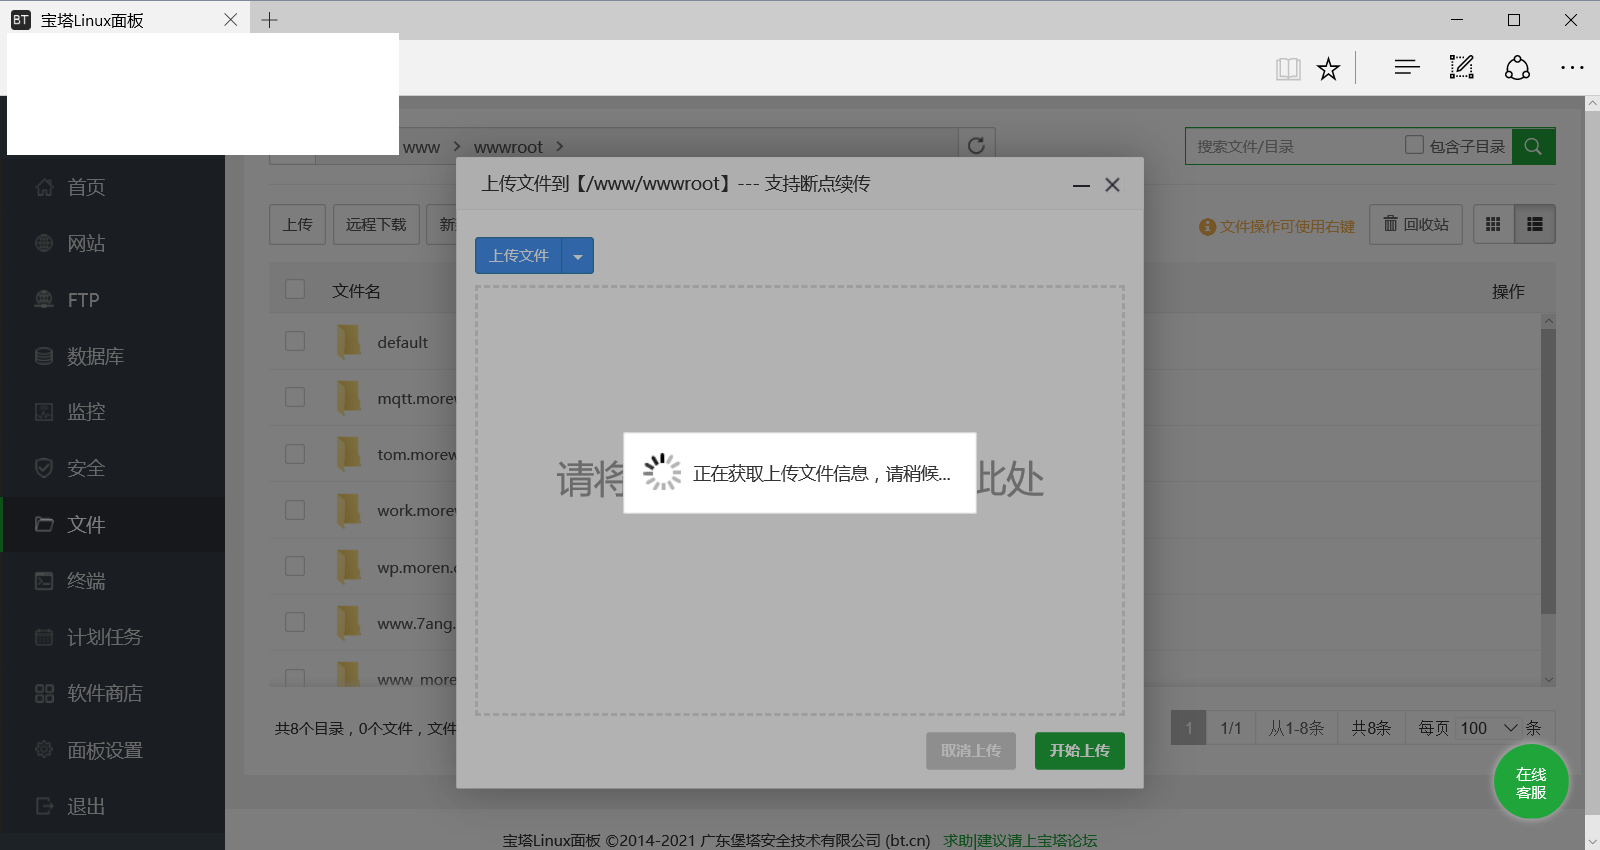
Task: Open 计划任务 in sidebar
Action: pyautogui.click(x=112, y=637)
